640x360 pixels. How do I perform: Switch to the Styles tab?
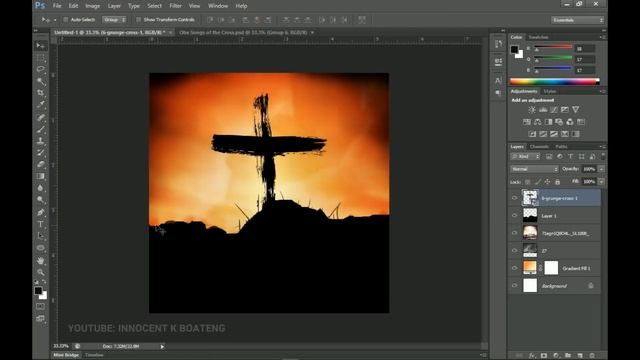tap(550, 91)
